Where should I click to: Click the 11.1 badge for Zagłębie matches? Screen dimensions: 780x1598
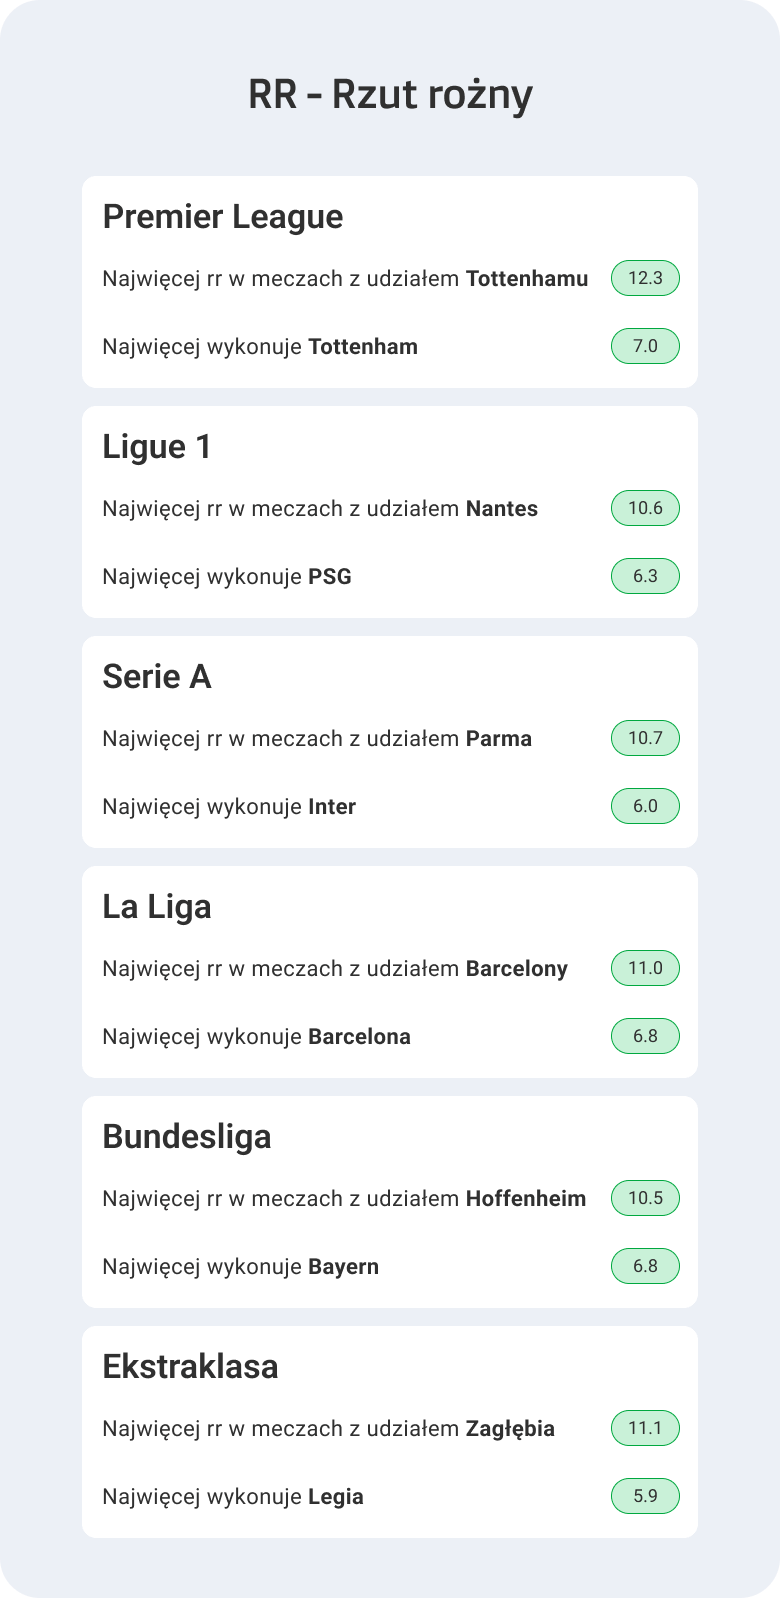(645, 1428)
